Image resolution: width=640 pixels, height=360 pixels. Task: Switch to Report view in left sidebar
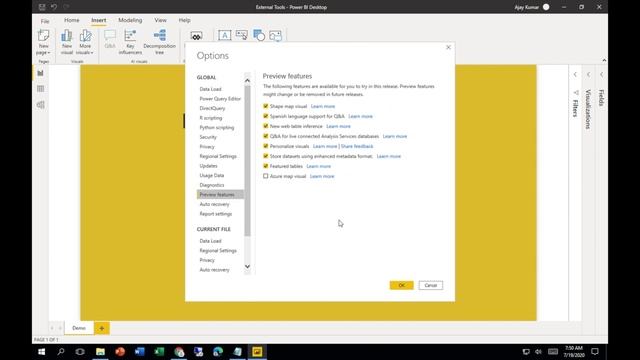point(40,73)
